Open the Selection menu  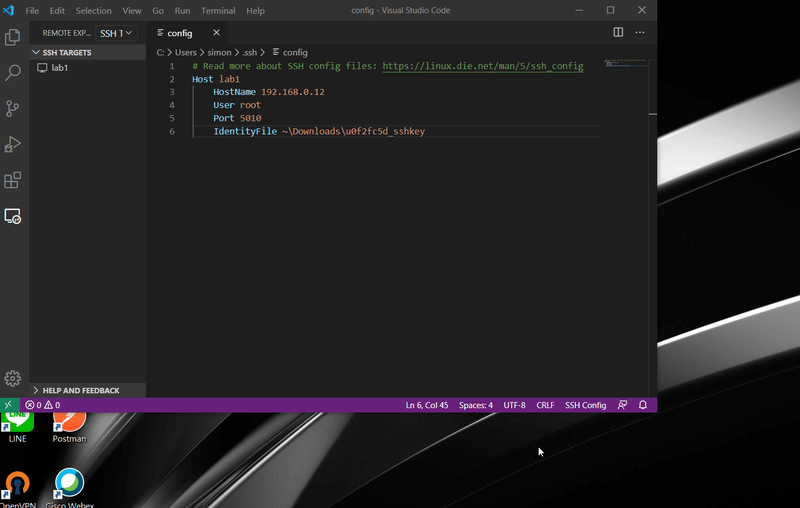pos(93,11)
